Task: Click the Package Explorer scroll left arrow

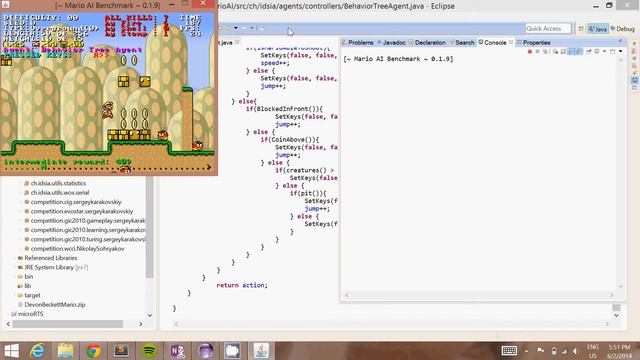Action: (x=8, y=324)
